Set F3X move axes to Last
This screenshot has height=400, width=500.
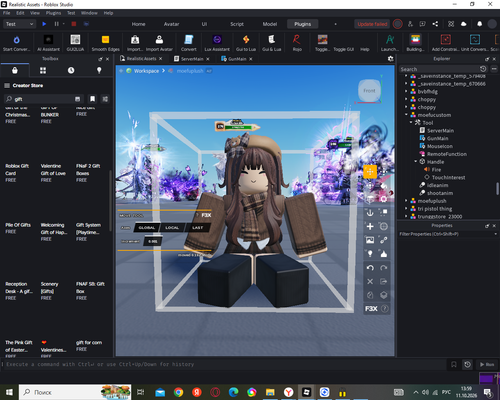pos(197,228)
